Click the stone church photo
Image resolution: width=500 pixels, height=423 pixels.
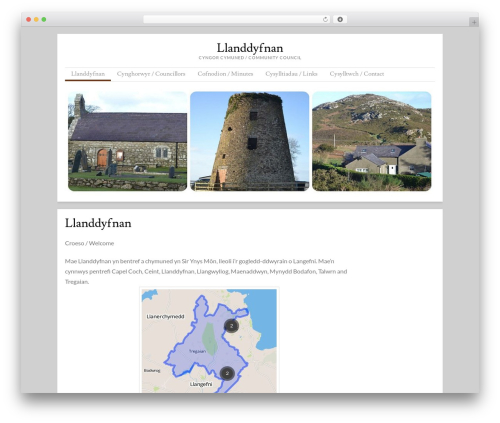(x=128, y=141)
